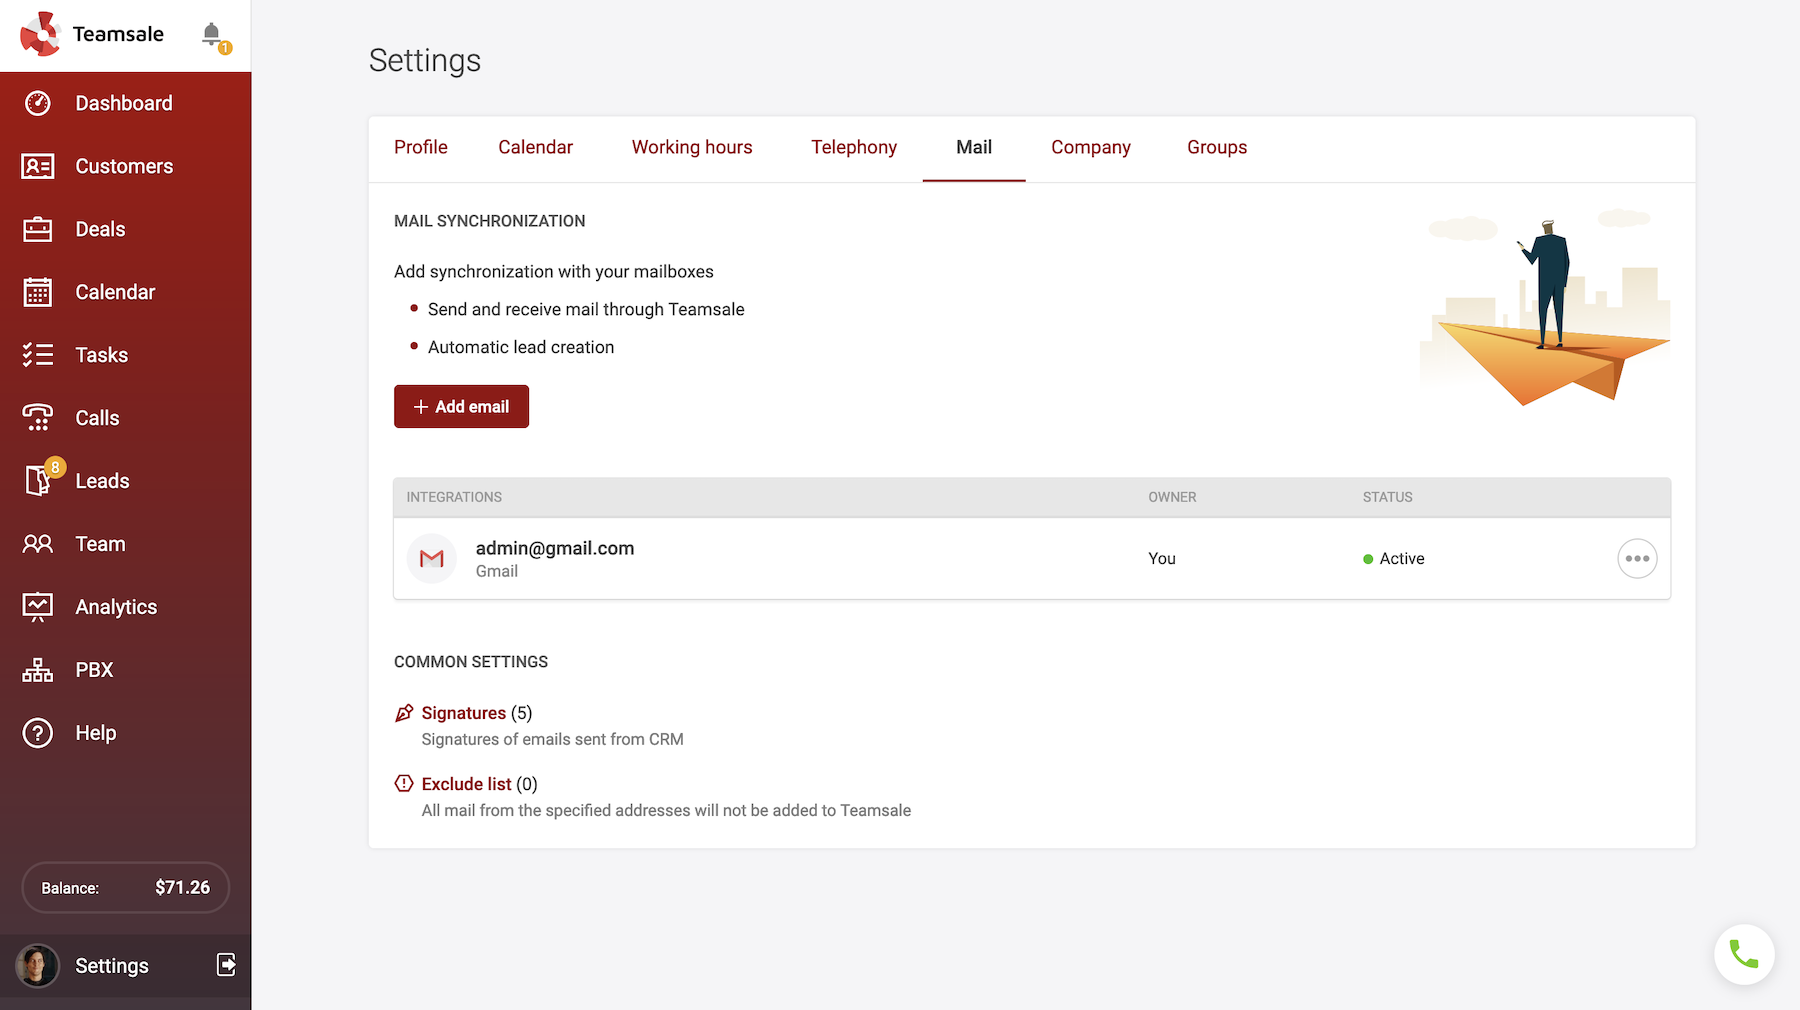Click the Leads icon with badge
The height and width of the screenshot is (1010, 1800).
38,481
